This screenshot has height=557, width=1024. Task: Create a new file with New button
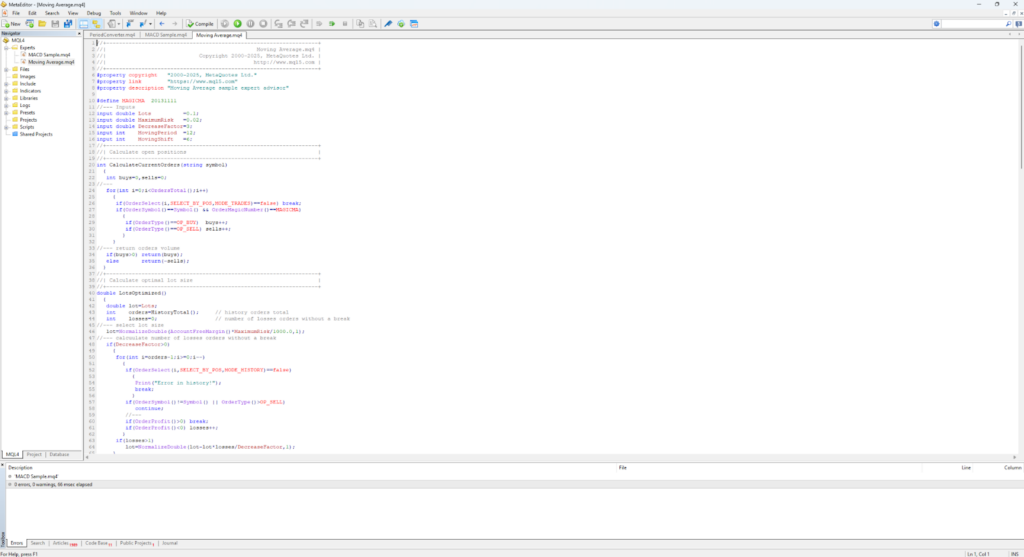click(x=13, y=23)
